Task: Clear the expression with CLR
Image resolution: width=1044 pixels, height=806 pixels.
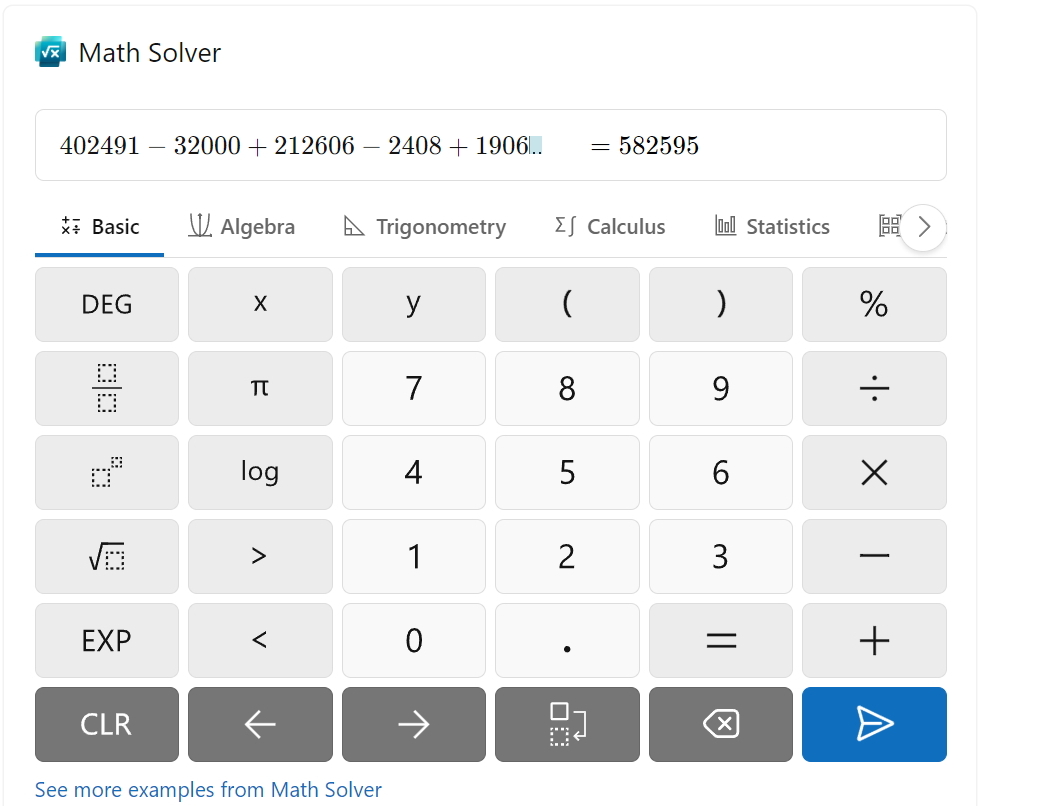Action: click(x=107, y=724)
